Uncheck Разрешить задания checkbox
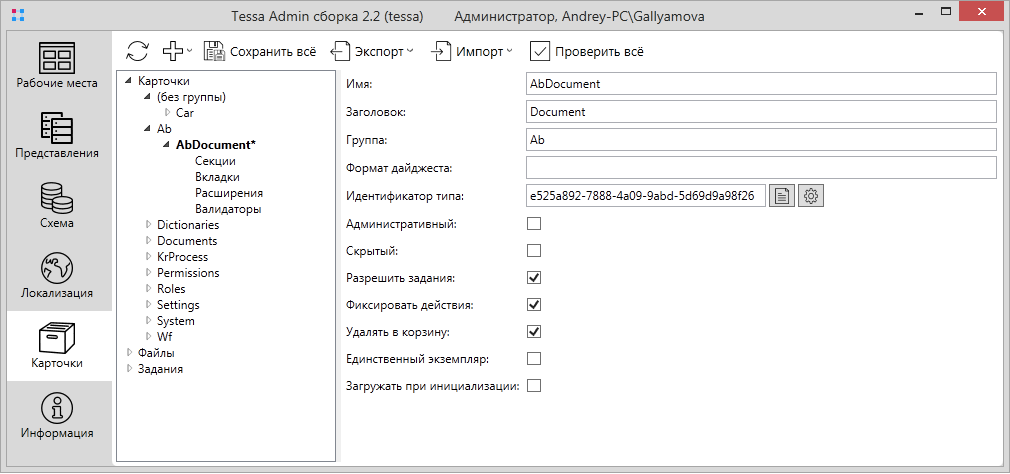This screenshot has width=1010, height=474. click(x=534, y=278)
